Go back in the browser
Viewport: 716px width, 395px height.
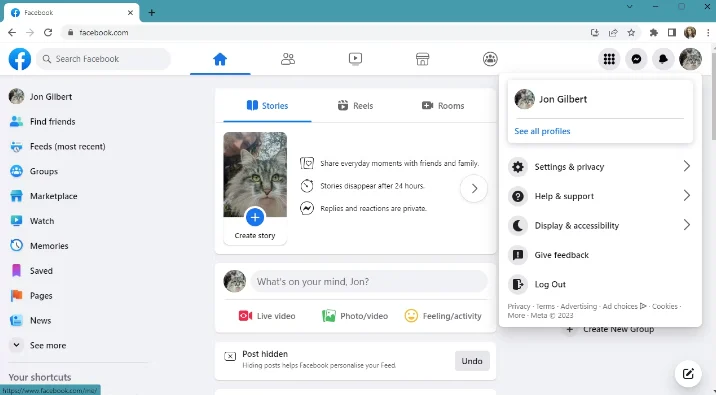click(12, 32)
